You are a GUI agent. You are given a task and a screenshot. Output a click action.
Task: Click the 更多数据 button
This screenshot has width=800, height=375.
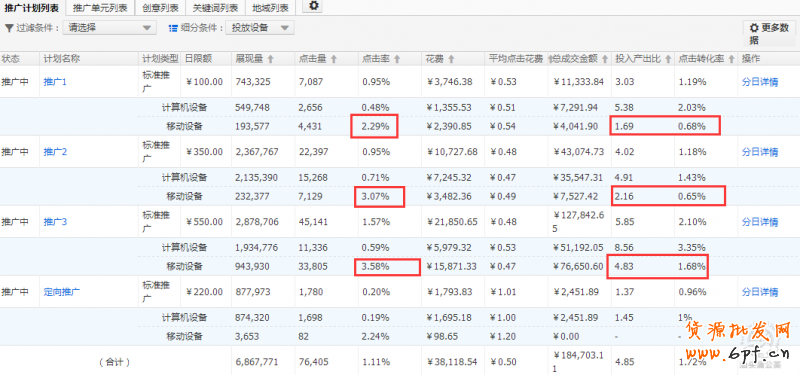(x=769, y=34)
